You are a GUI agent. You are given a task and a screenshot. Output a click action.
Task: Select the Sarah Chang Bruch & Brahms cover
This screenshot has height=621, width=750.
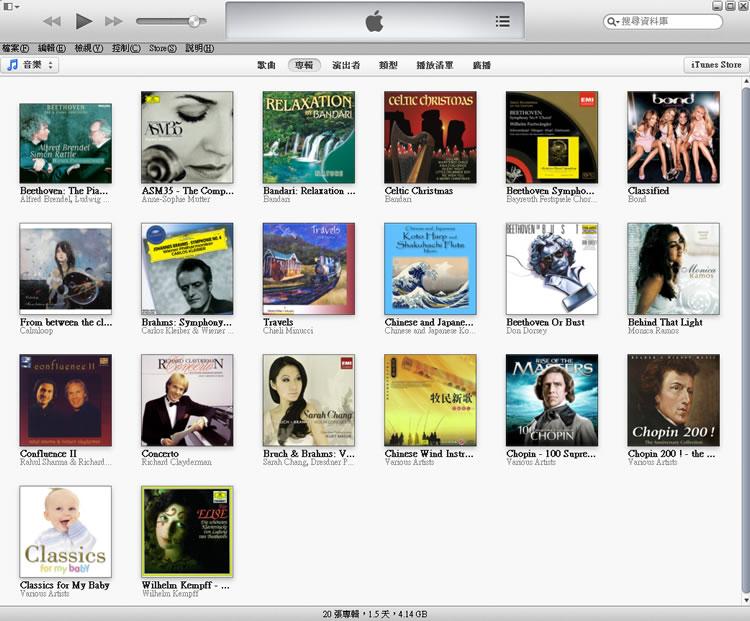pyautogui.click(x=309, y=400)
